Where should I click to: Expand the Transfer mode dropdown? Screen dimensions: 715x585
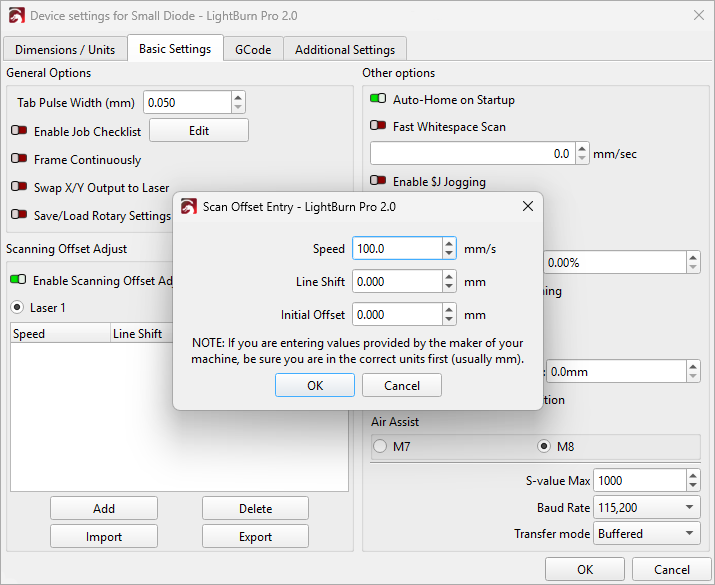pyautogui.click(x=646, y=534)
